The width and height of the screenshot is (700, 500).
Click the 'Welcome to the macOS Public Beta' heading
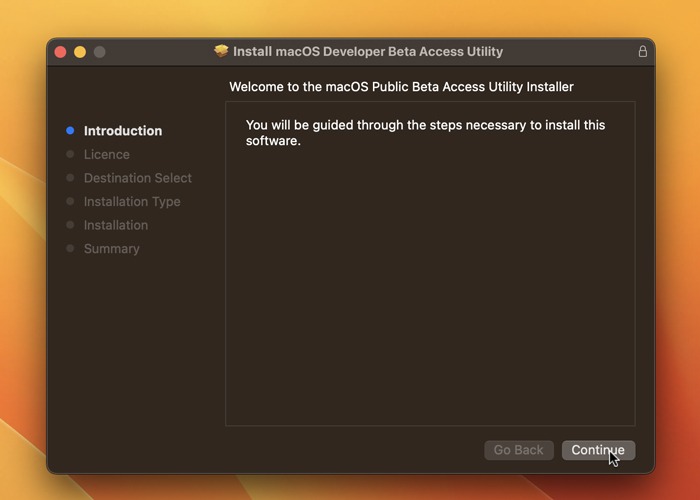click(401, 87)
